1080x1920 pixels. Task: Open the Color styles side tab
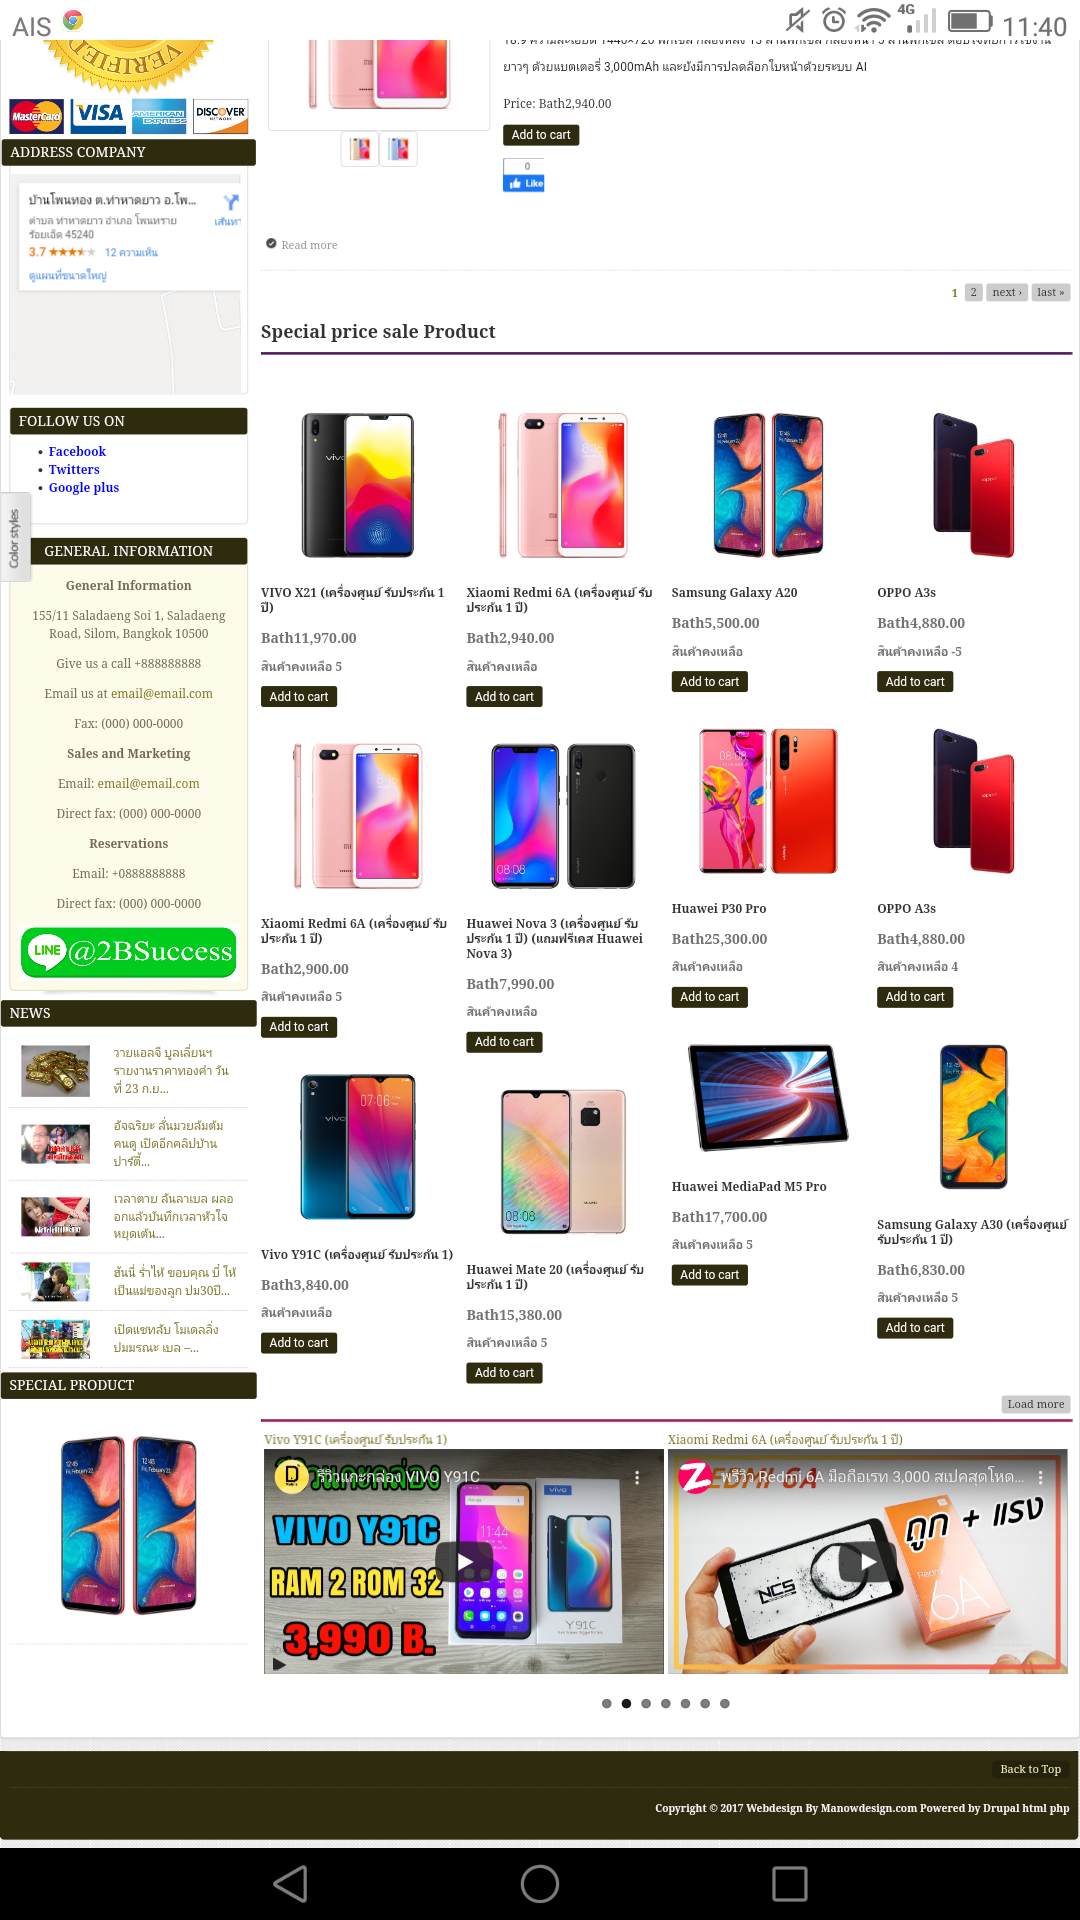pyautogui.click(x=15, y=538)
